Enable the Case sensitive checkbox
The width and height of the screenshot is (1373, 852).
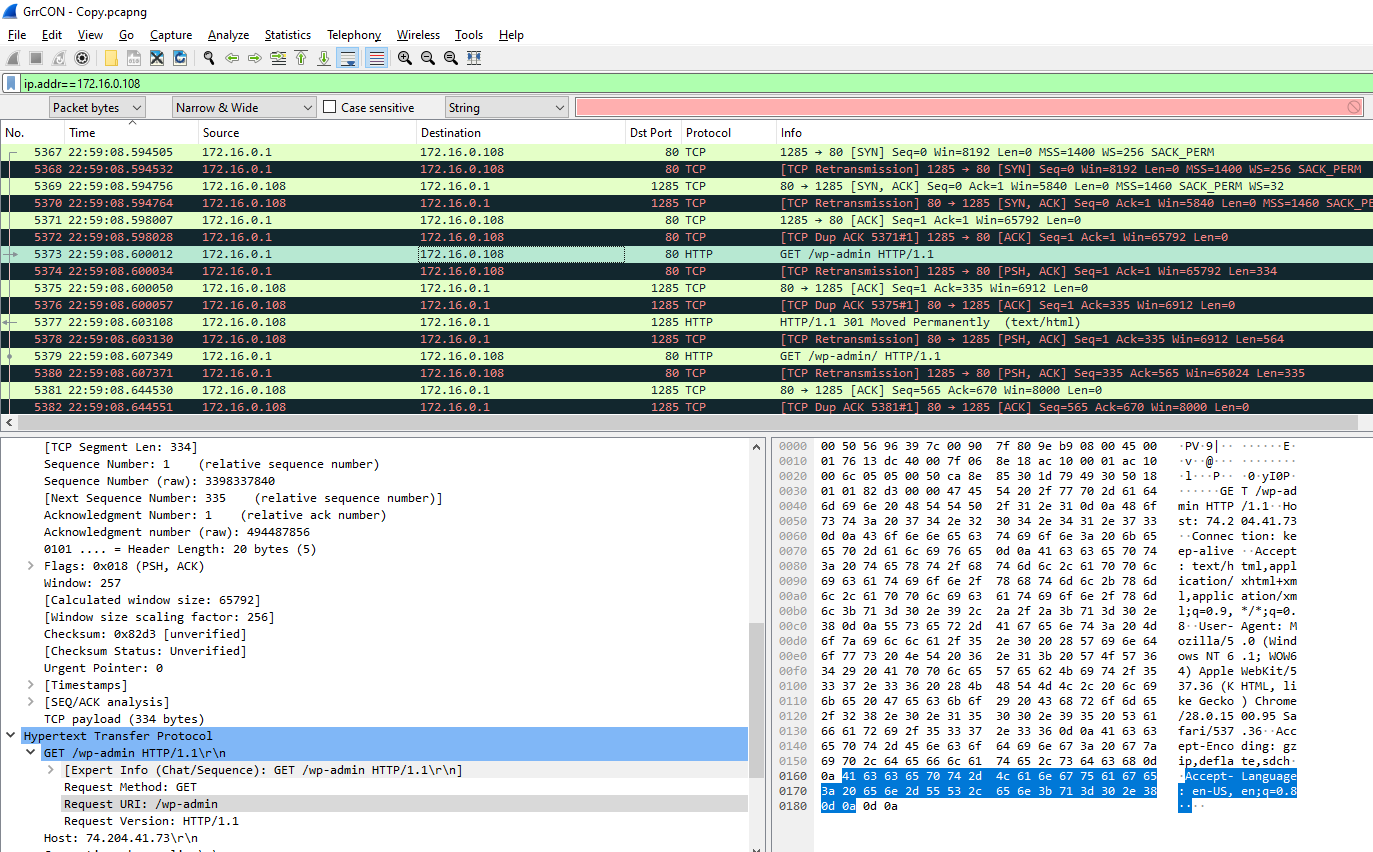click(x=330, y=108)
